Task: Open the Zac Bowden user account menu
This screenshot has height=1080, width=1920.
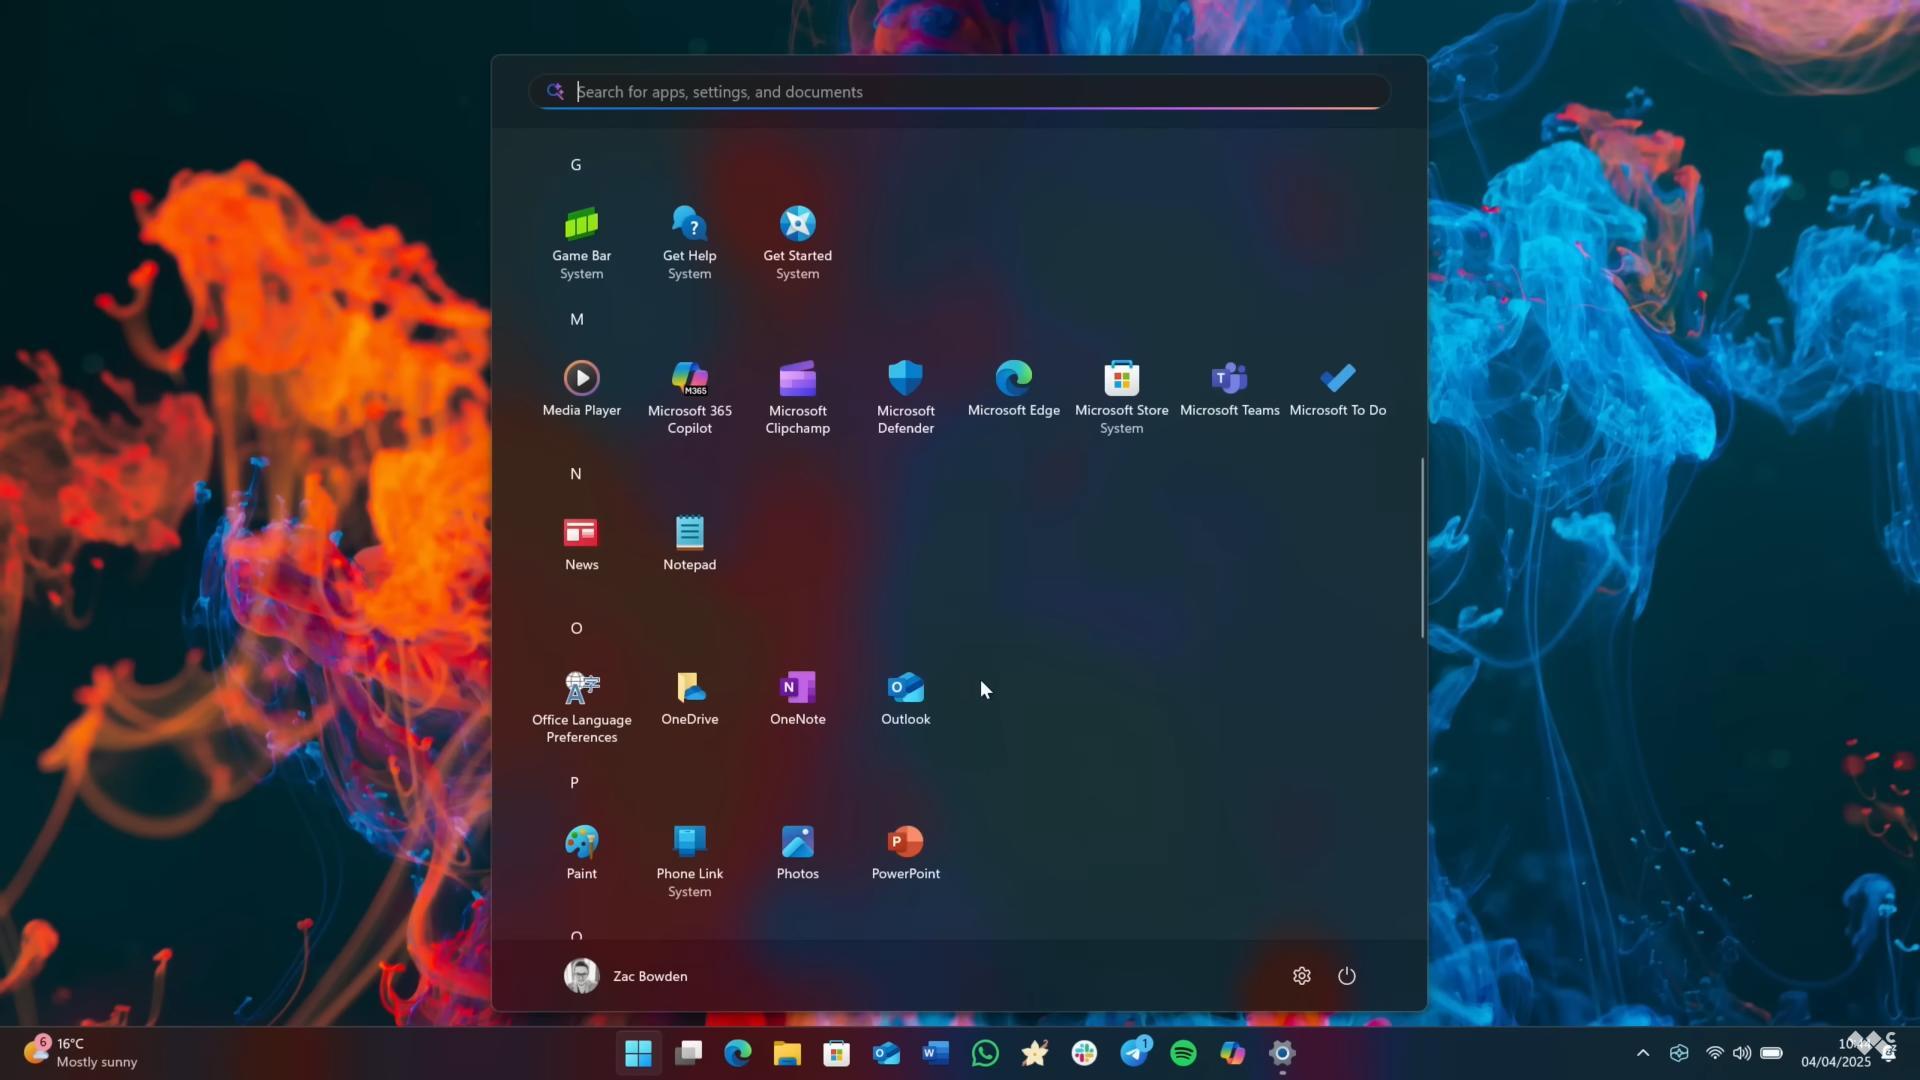Action: [x=626, y=976]
